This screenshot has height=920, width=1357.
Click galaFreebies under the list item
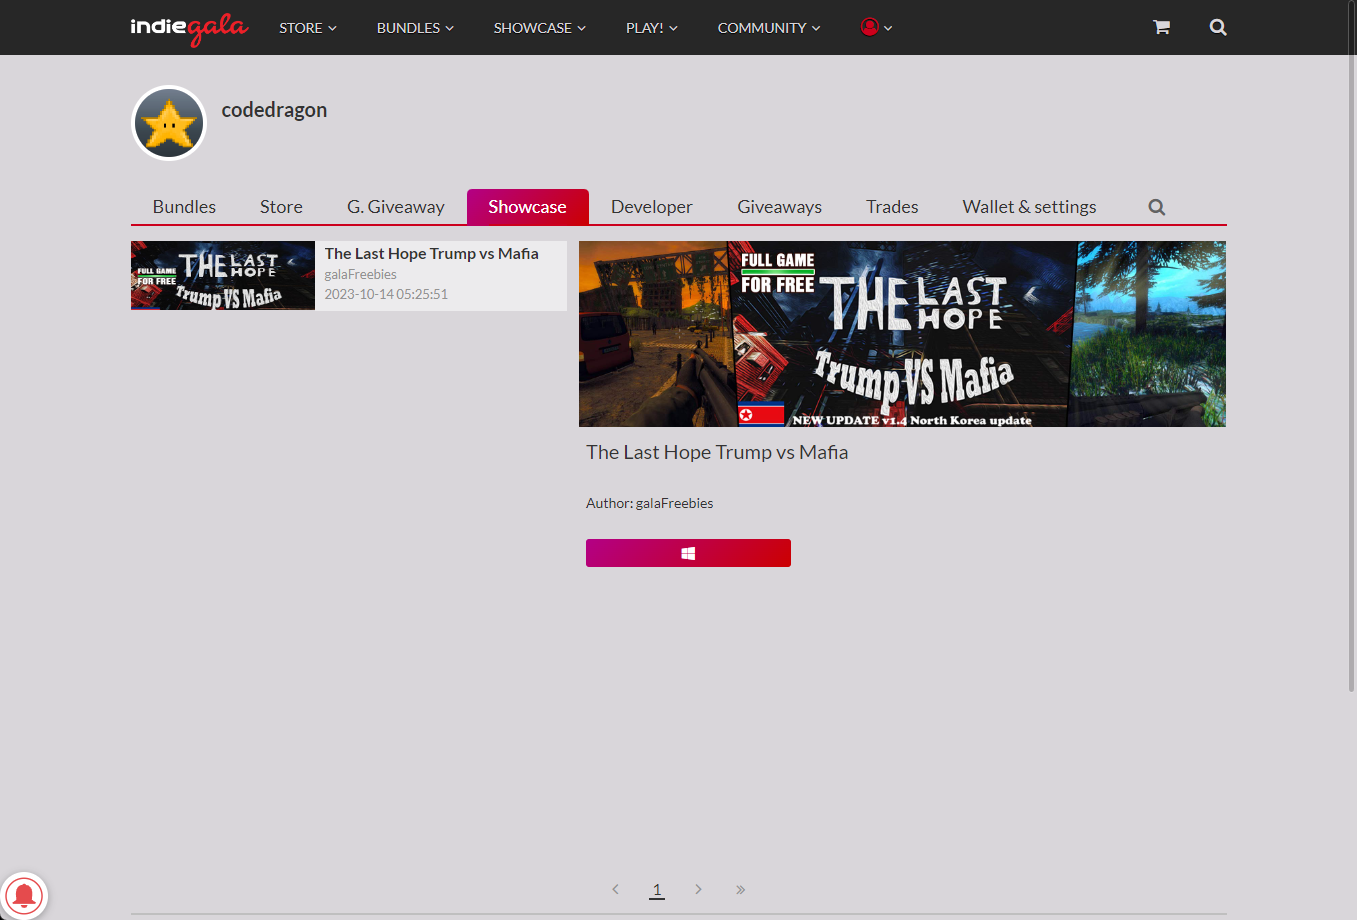point(360,274)
